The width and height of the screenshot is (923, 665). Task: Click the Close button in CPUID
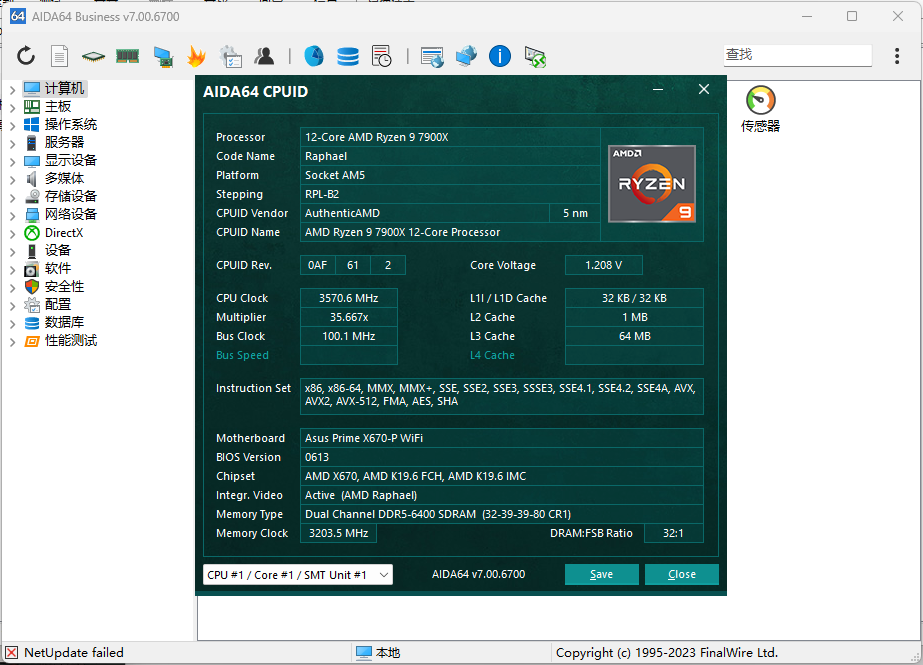pos(682,574)
